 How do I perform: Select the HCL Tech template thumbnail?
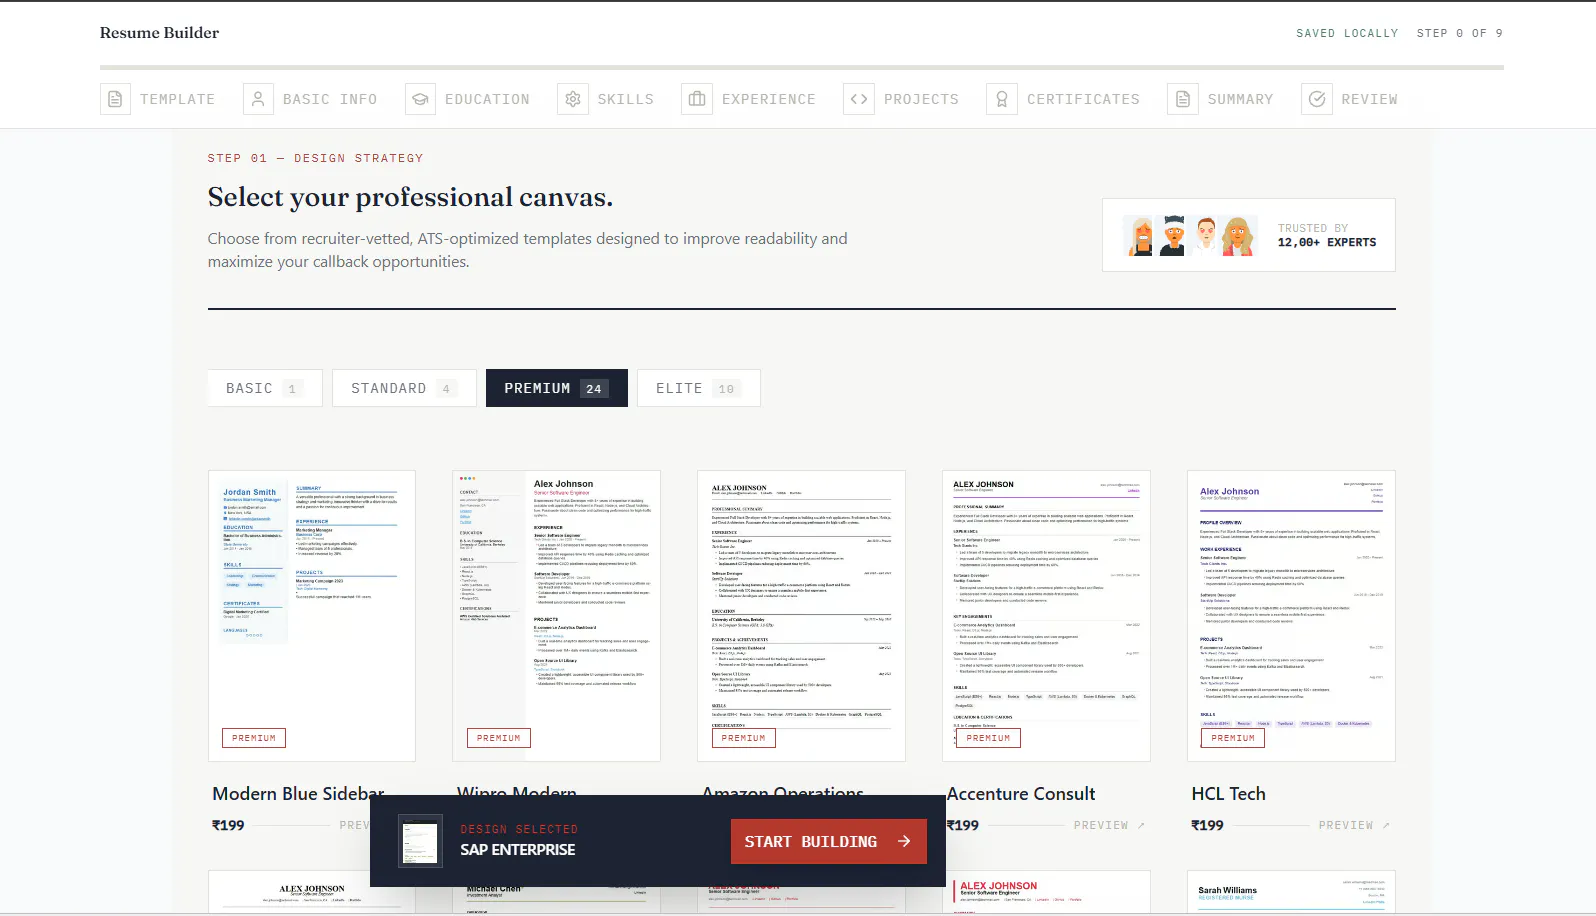(x=1291, y=616)
